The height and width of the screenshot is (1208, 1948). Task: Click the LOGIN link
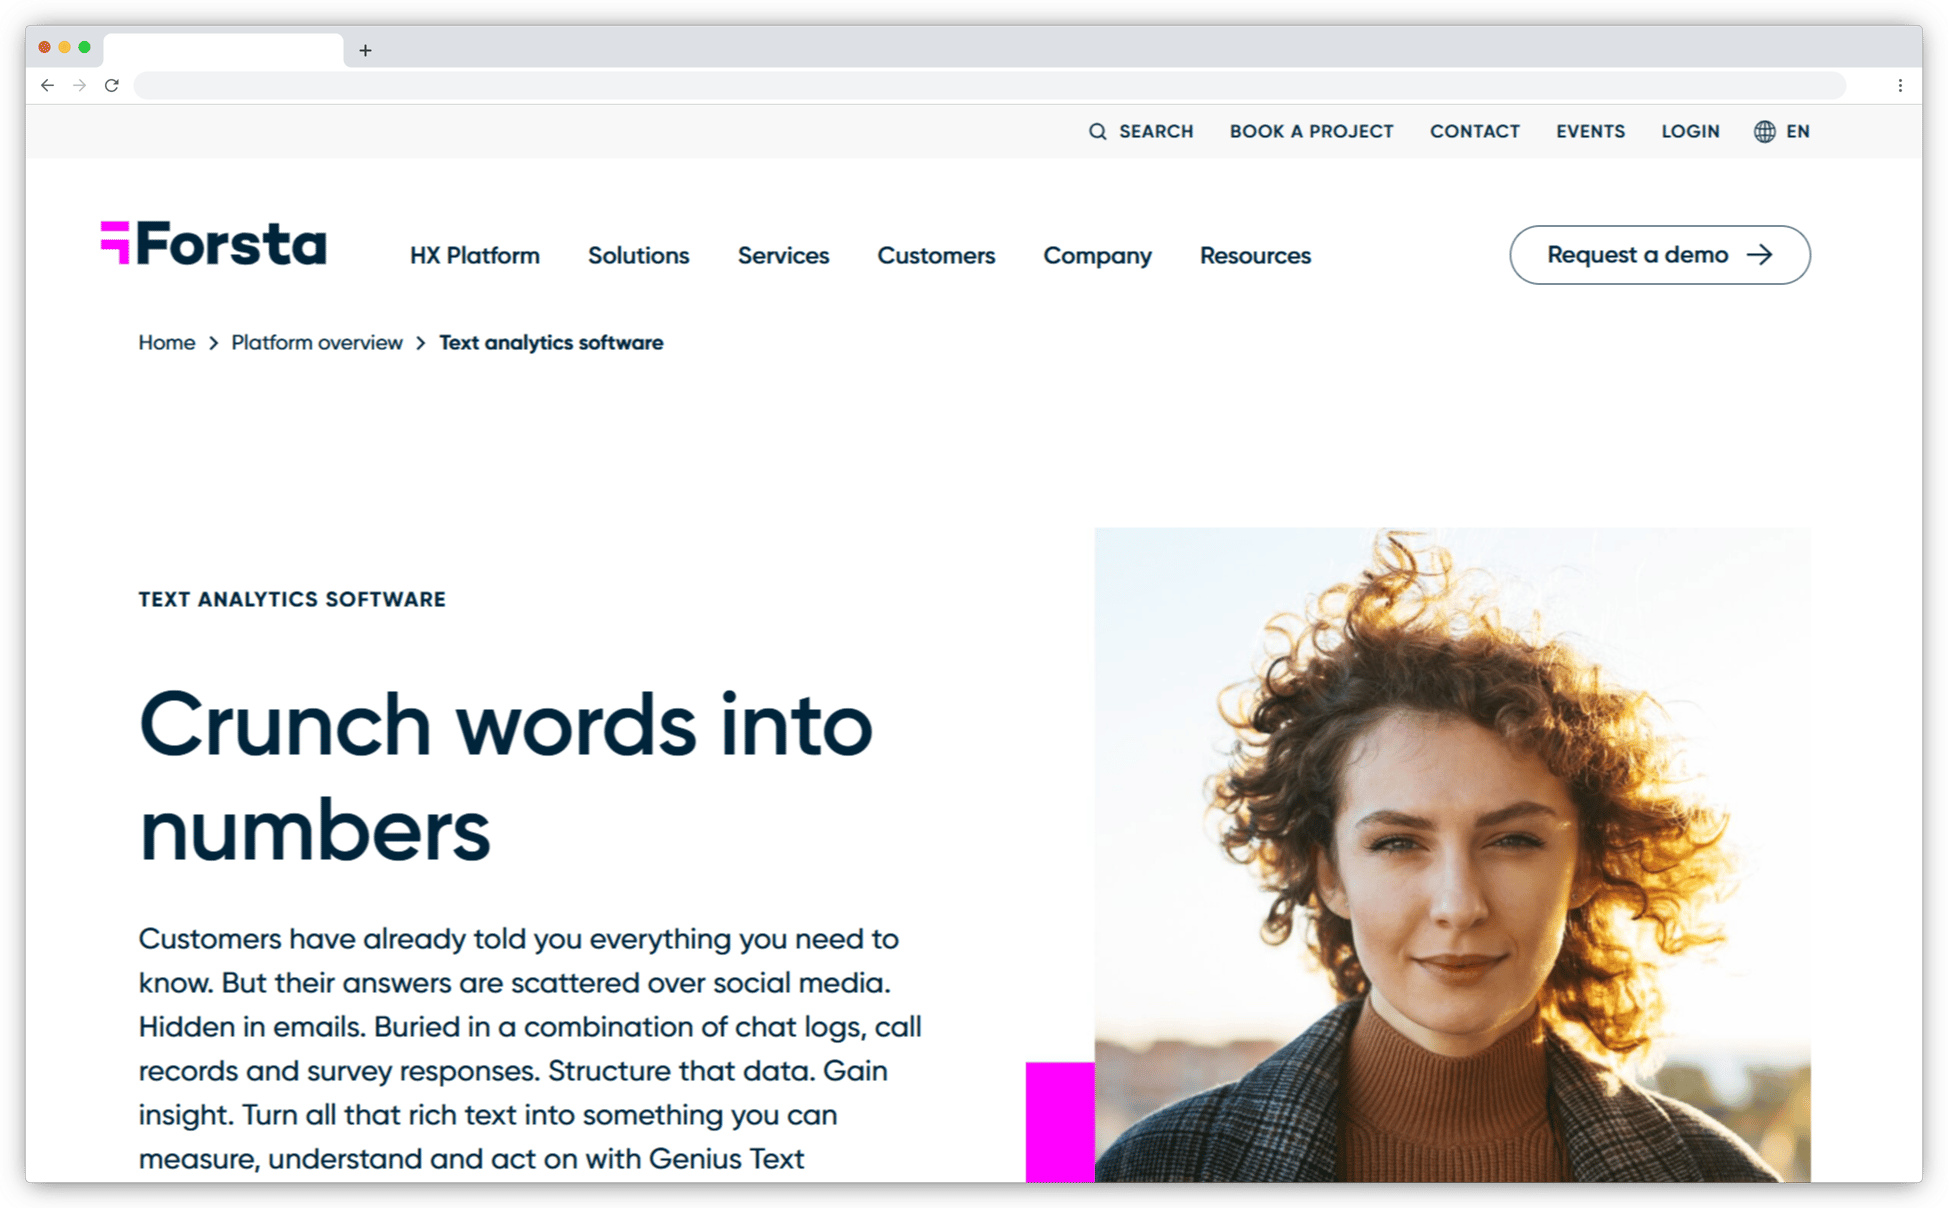click(x=1690, y=131)
